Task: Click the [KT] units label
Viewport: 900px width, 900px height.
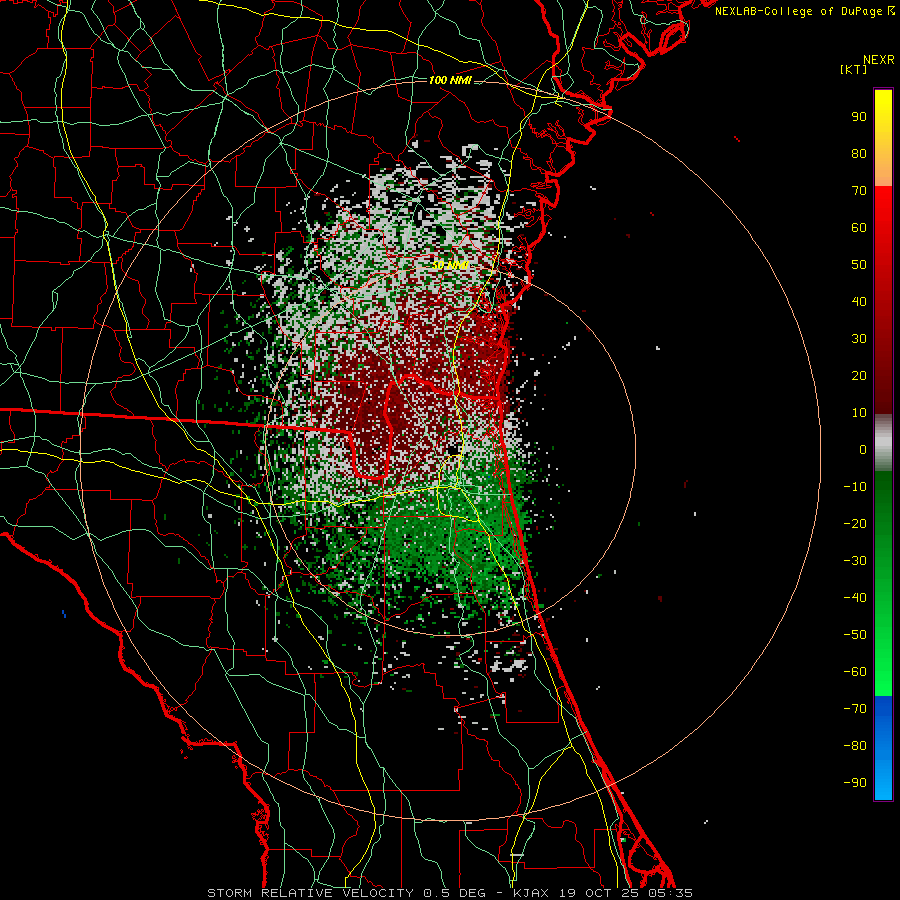Action: 854,69
